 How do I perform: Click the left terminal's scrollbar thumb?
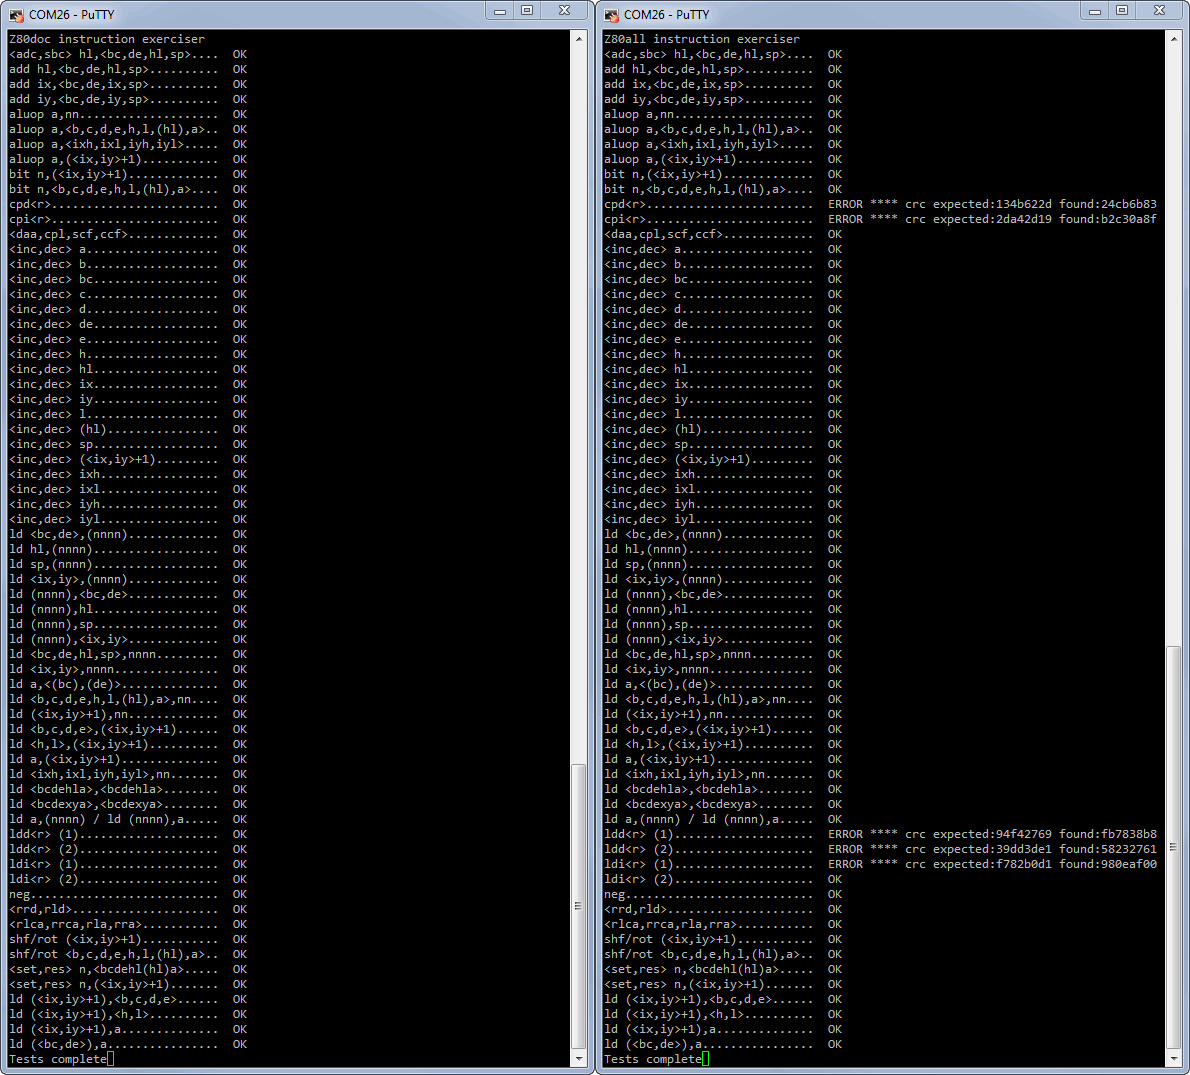(x=578, y=906)
